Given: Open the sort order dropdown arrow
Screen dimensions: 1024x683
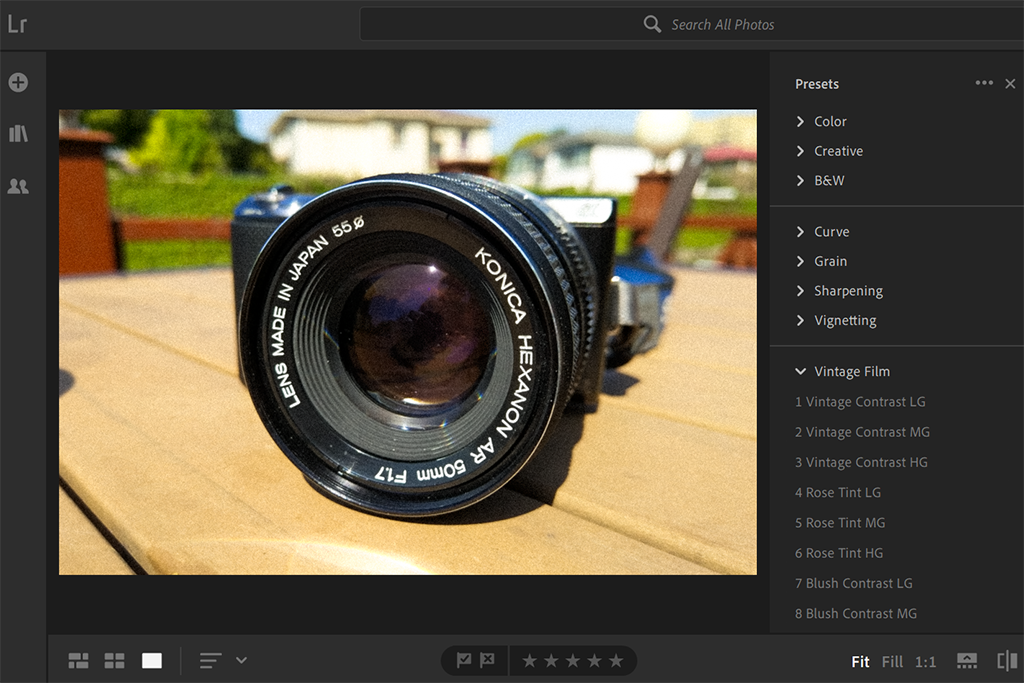Looking at the screenshot, I should click(241, 660).
